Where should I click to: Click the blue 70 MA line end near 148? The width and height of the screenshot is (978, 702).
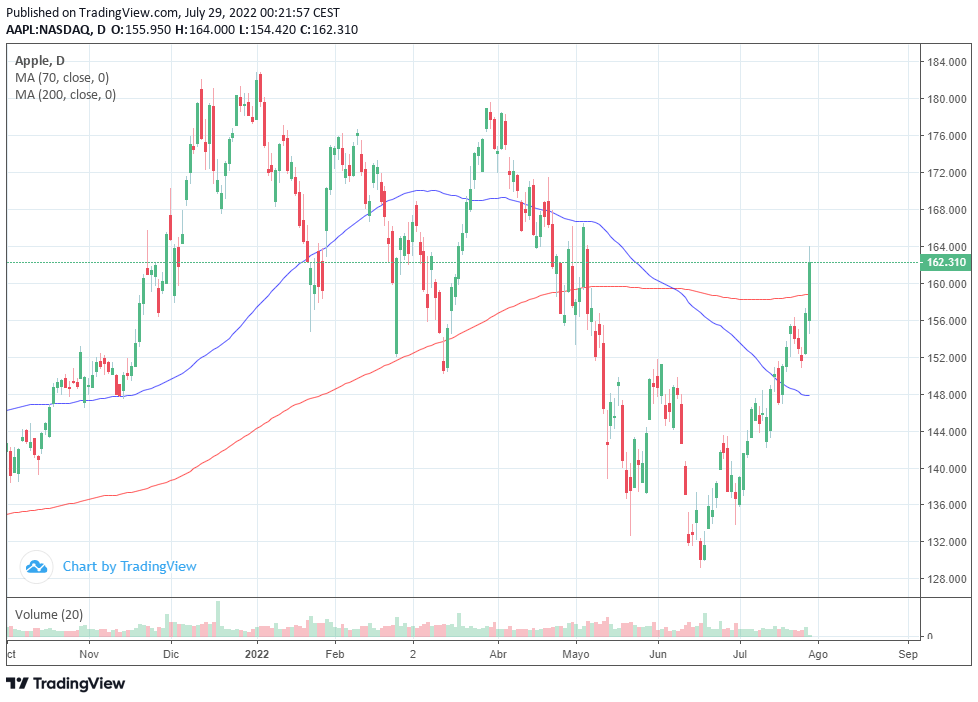(807, 395)
